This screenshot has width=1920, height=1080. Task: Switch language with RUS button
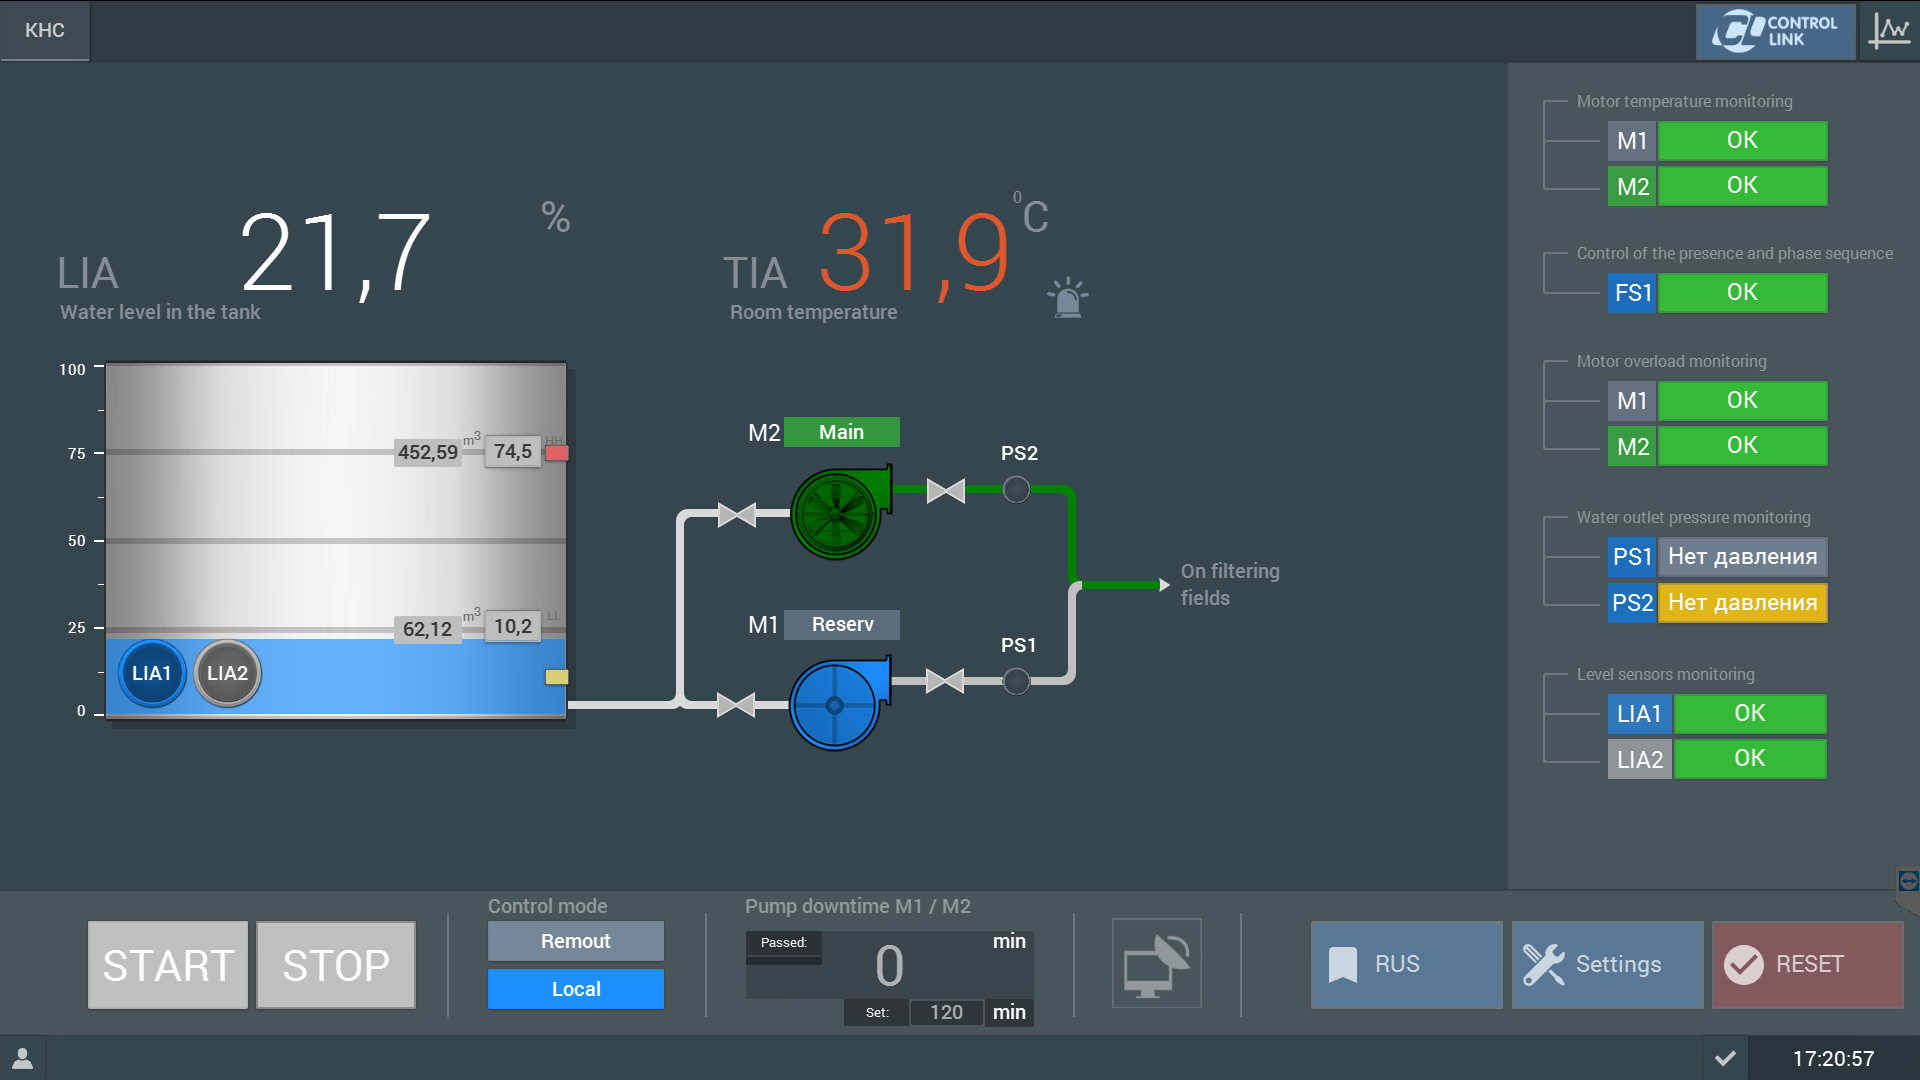click(1407, 965)
